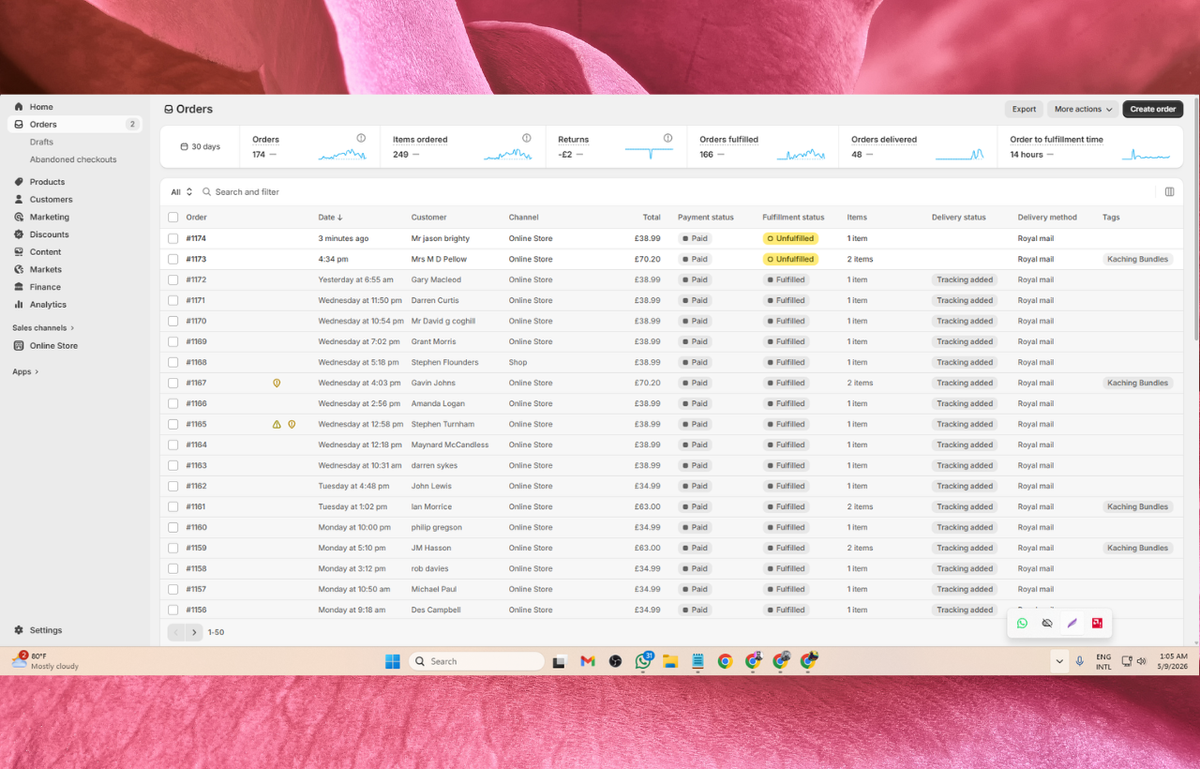Select the checkbox for order #1174
1200x769 pixels.
[173, 238]
